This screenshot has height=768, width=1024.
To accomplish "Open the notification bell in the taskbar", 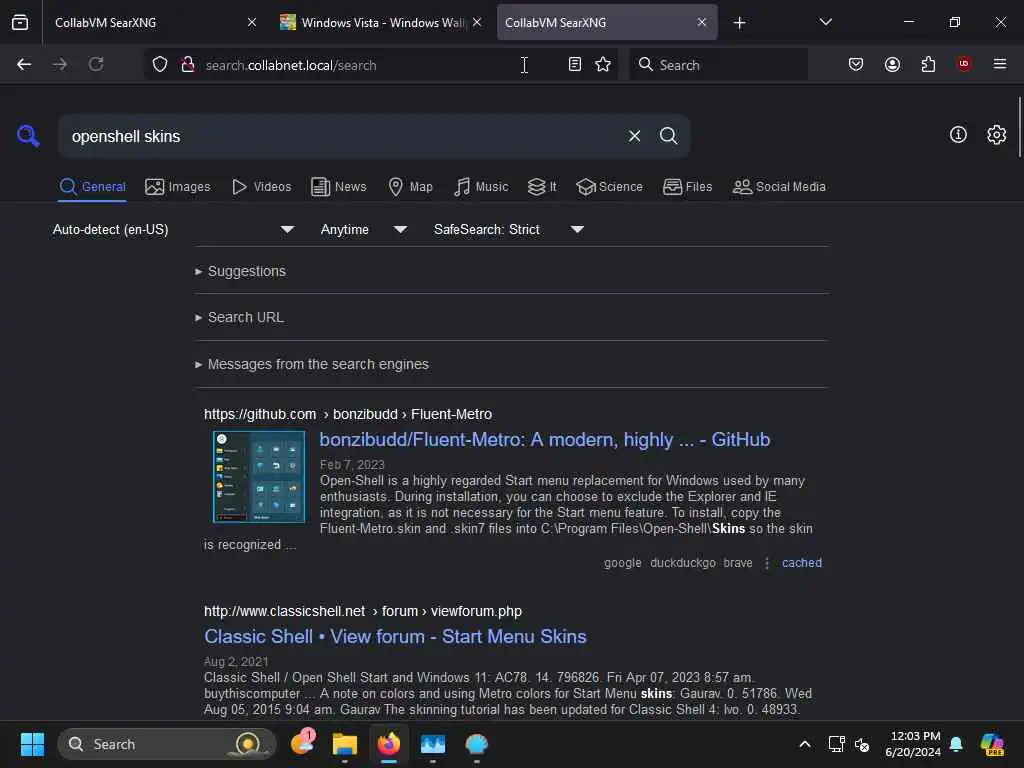I will point(956,744).
